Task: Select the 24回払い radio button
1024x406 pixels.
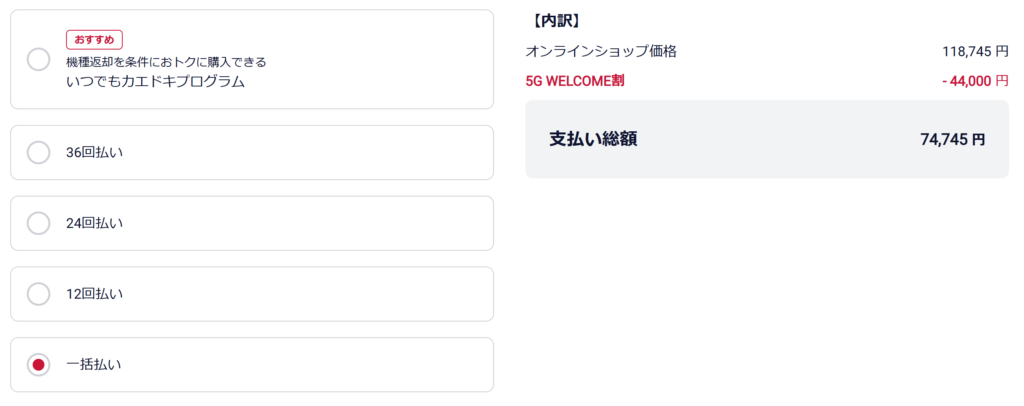Action: coord(38,223)
